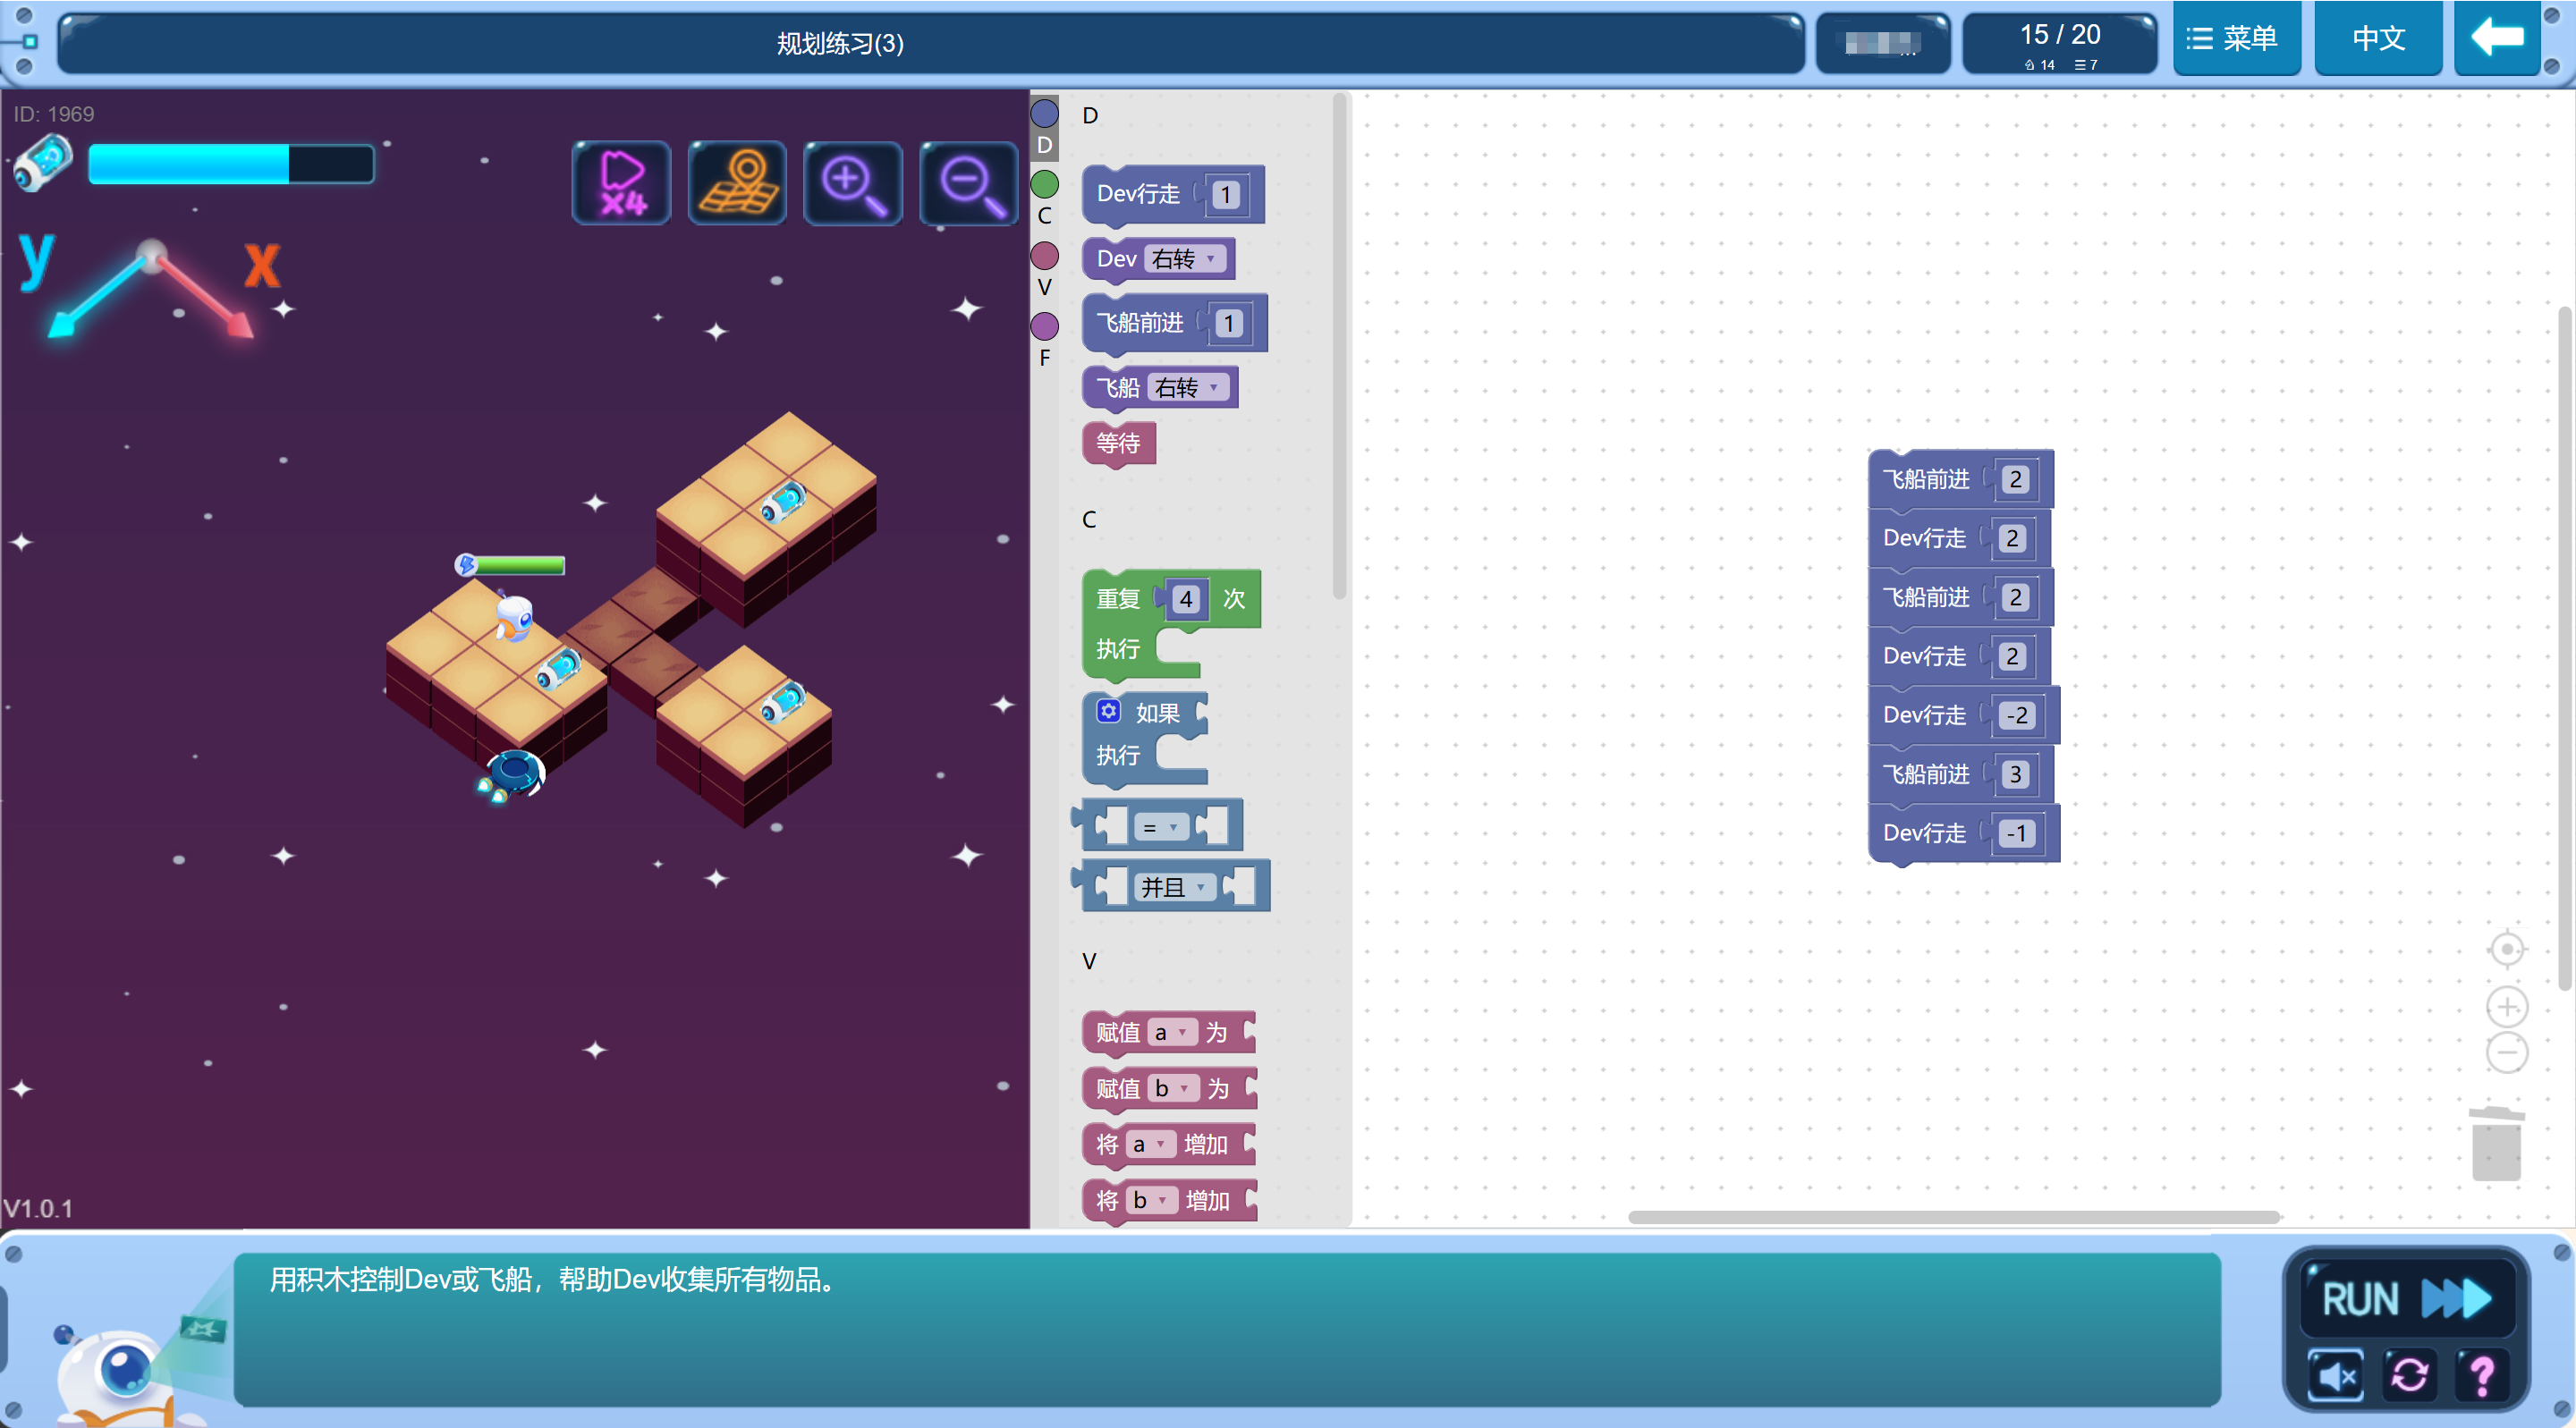Image resolution: width=2576 pixels, height=1428 pixels.
Task: Open help with question mark icon
Action: pyautogui.click(x=2482, y=1377)
